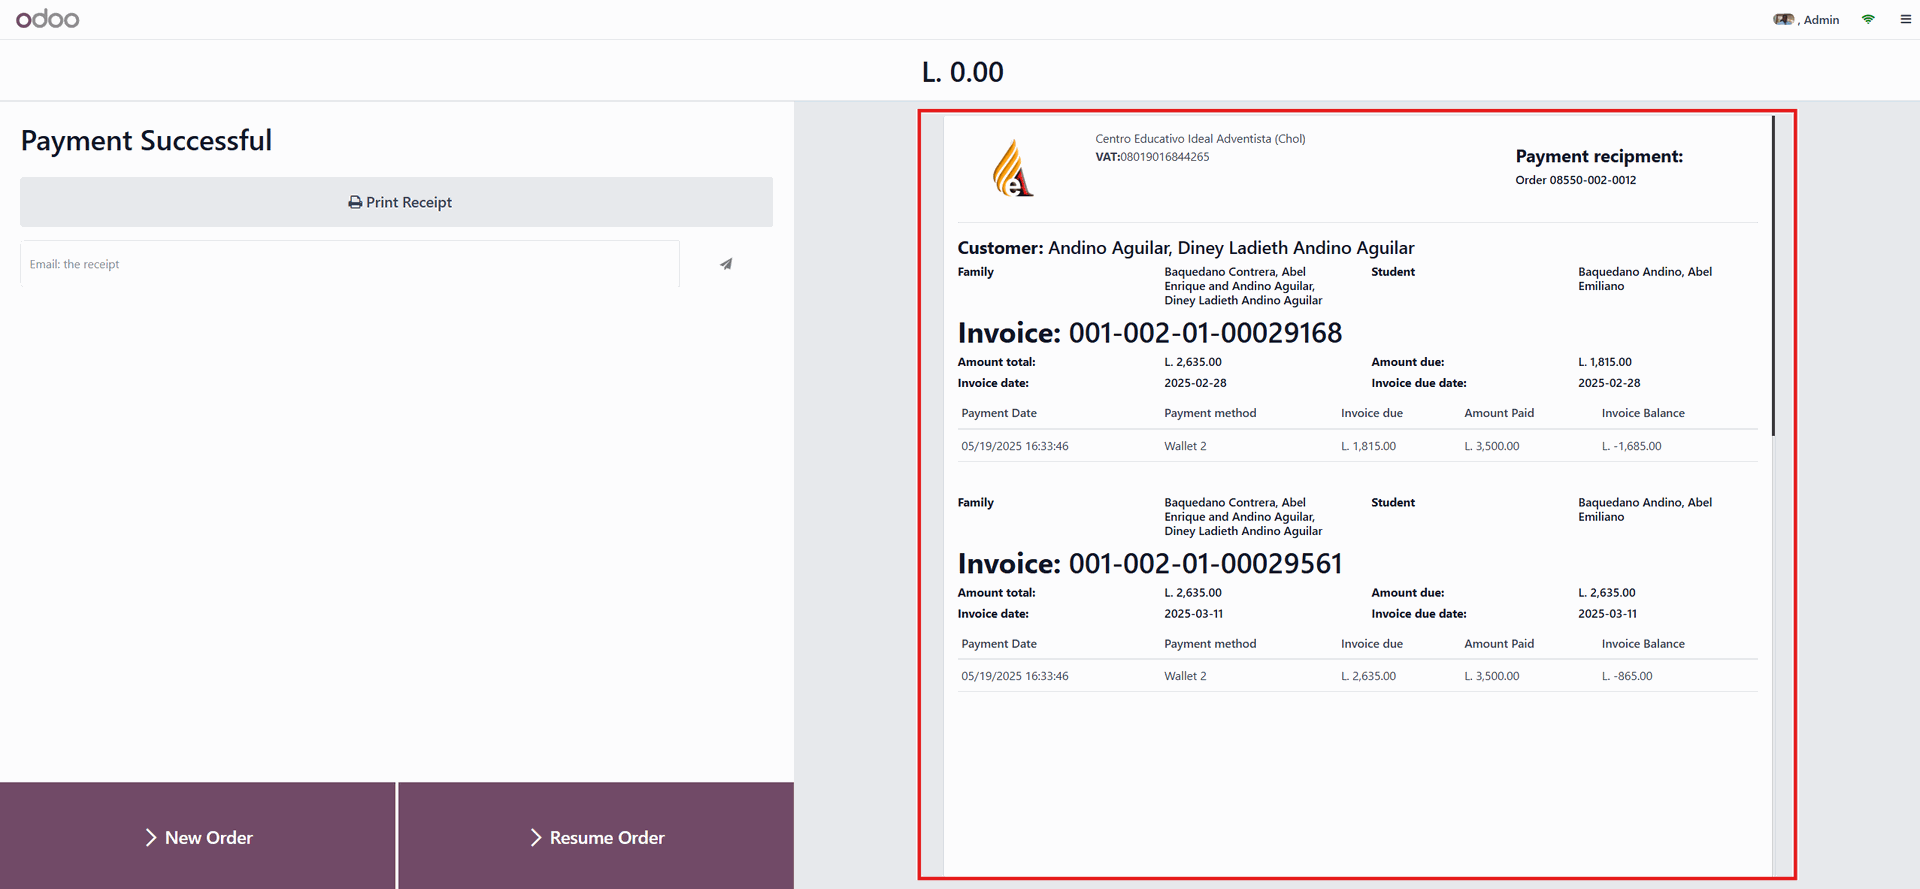The image size is (1920, 889).
Task: Click the green Wi-Fi connection status icon
Action: [x=1867, y=19]
